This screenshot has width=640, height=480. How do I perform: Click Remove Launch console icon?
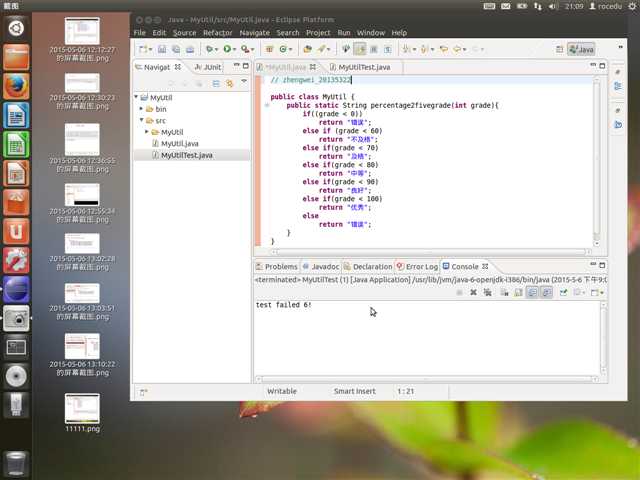pos(473,292)
